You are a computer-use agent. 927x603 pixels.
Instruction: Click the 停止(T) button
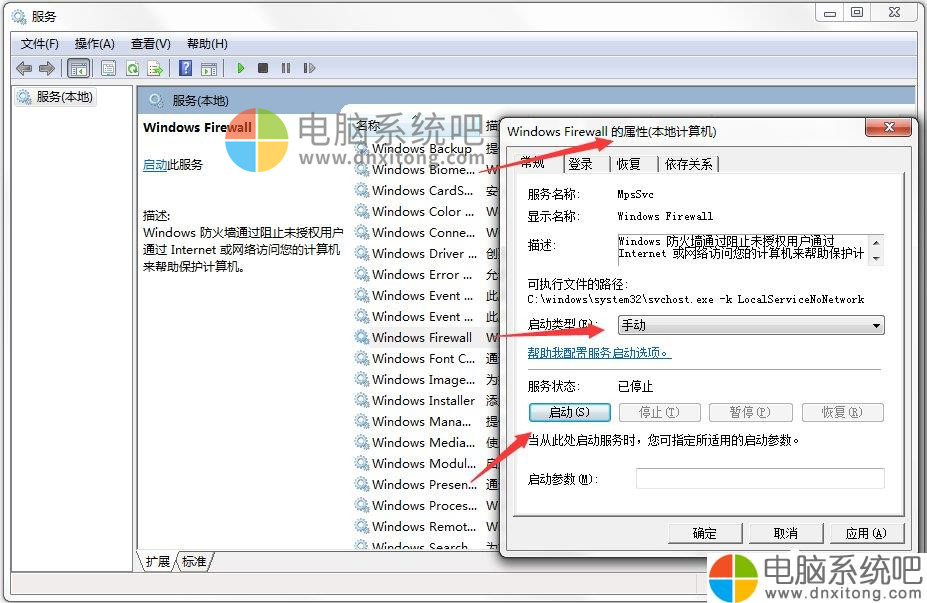[x=659, y=412]
